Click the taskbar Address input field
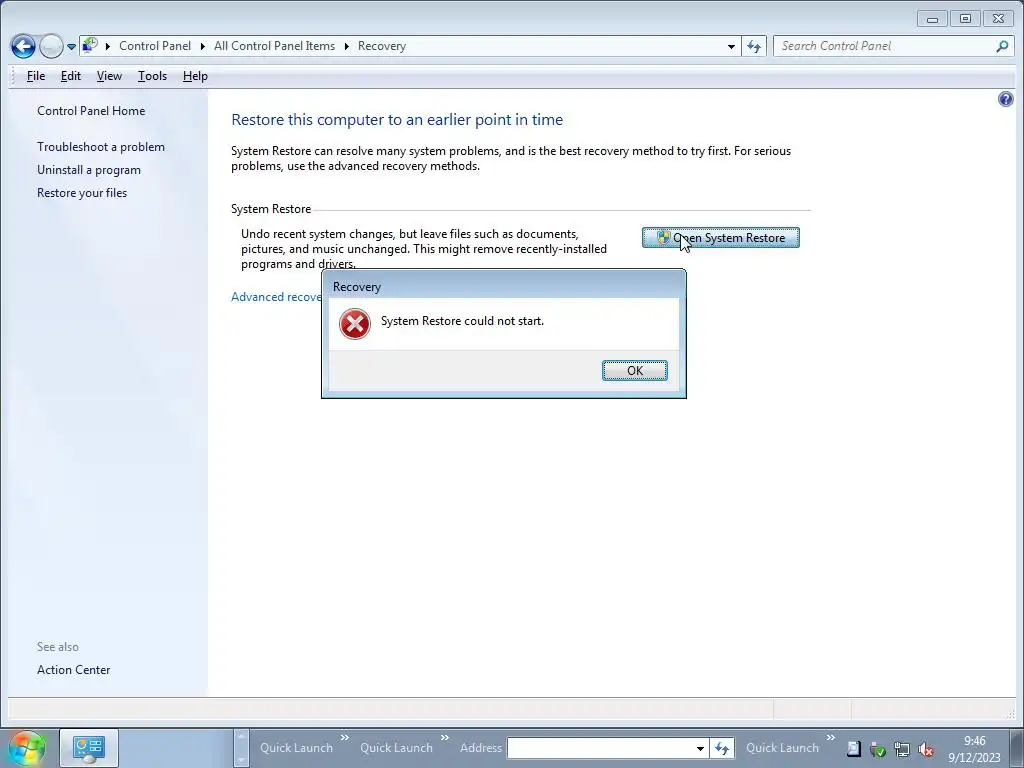Viewport: 1024px width, 768px height. pyautogui.click(x=600, y=748)
